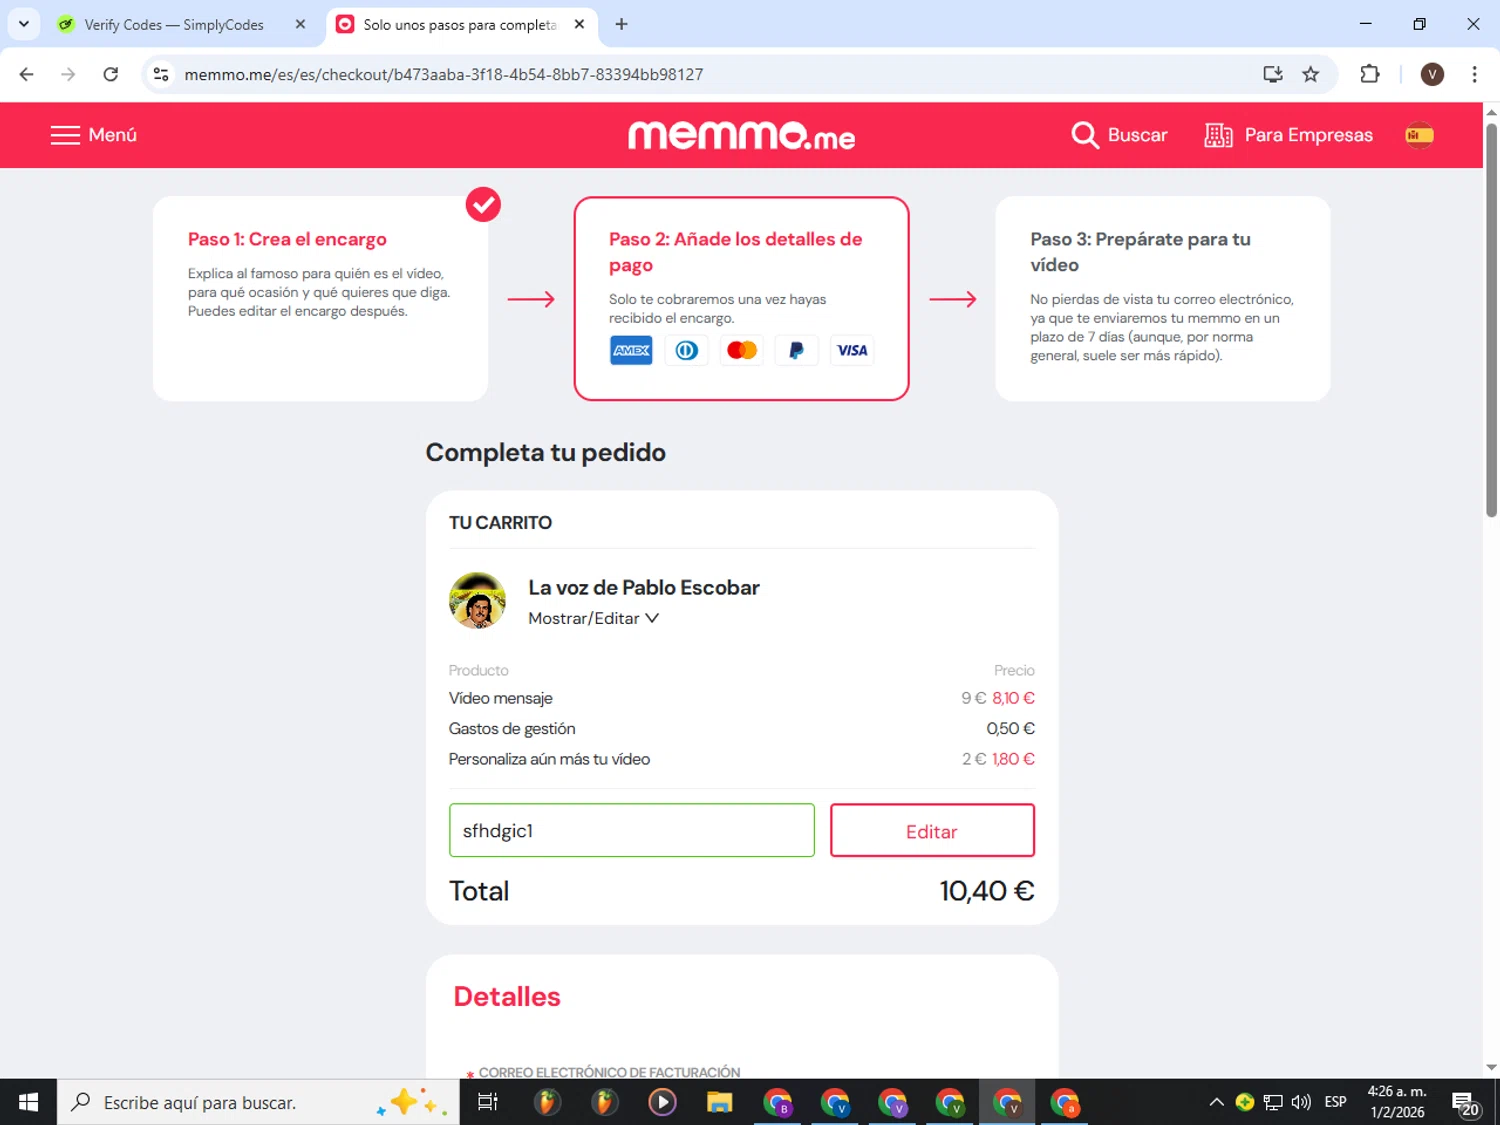This screenshot has width=1500, height=1125.
Task: Expand Mostrar/Editar order details
Action: tap(593, 618)
